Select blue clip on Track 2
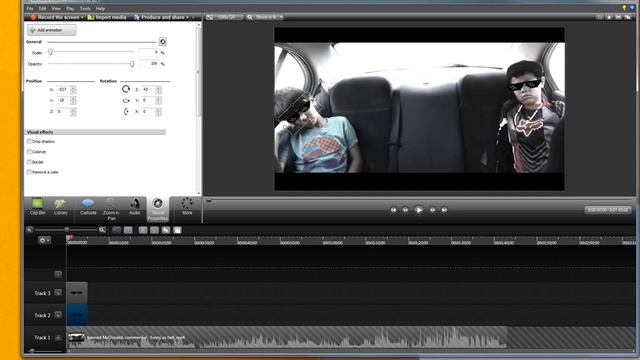Viewport: 640px width, 360px height. (77, 315)
